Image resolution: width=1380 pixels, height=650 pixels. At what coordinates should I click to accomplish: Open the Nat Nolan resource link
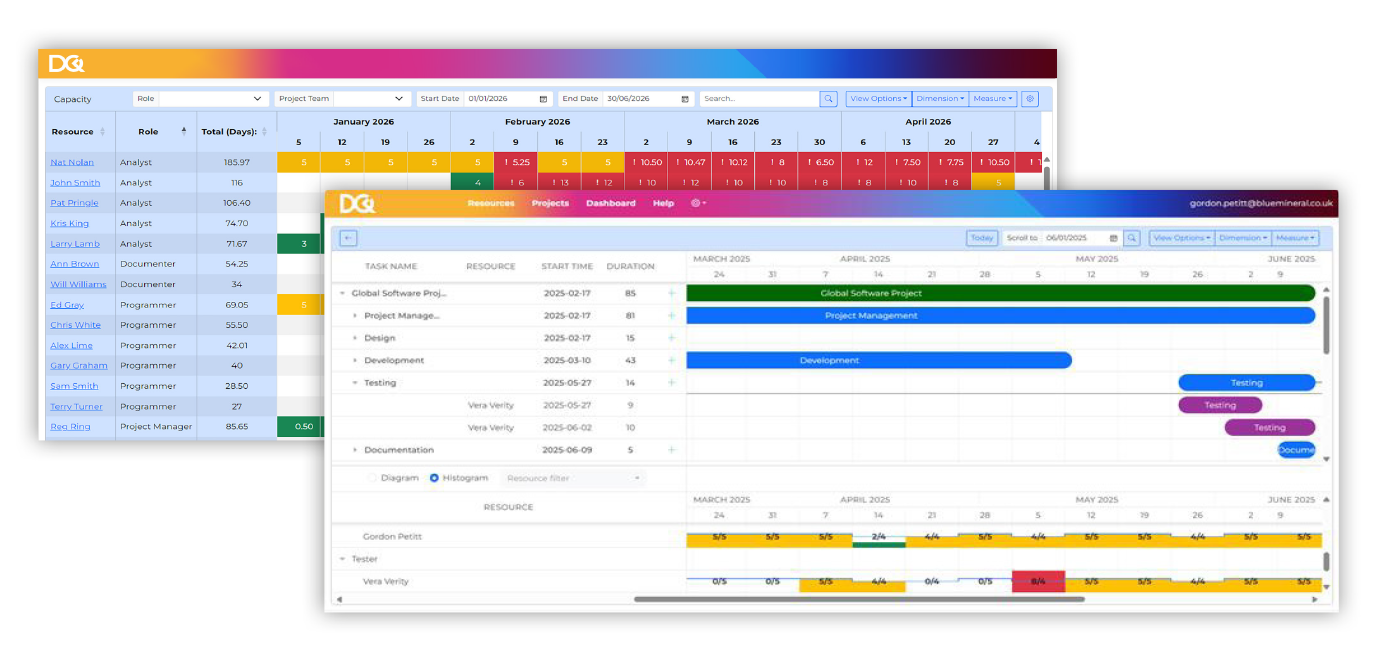[71, 162]
